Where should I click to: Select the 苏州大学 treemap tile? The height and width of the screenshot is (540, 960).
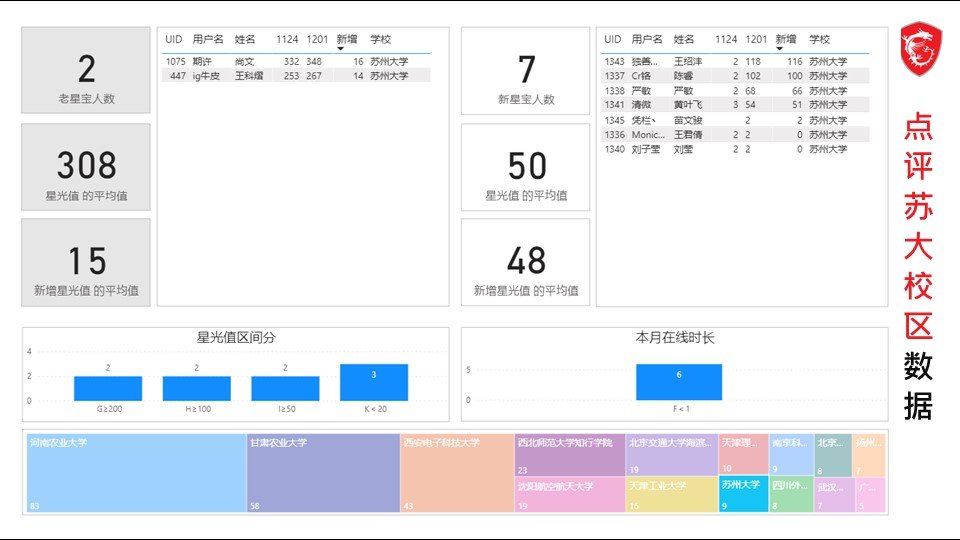(743, 494)
